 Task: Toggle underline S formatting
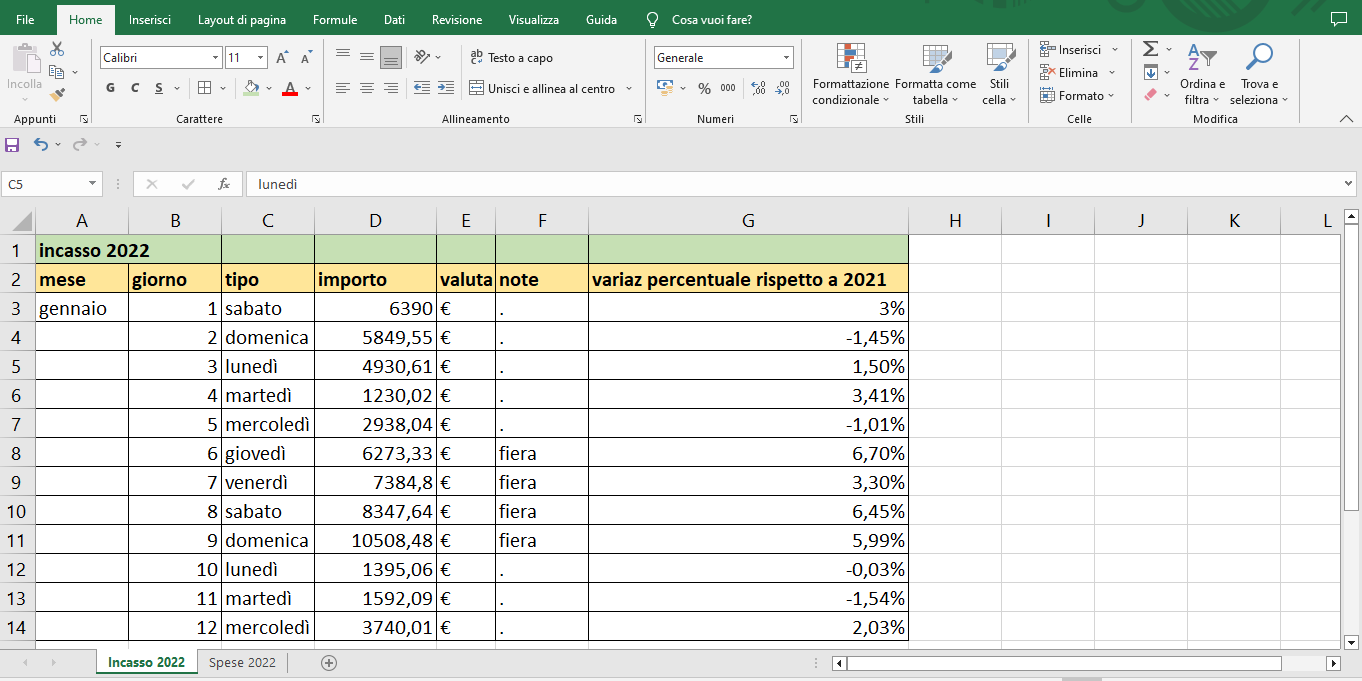159,88
